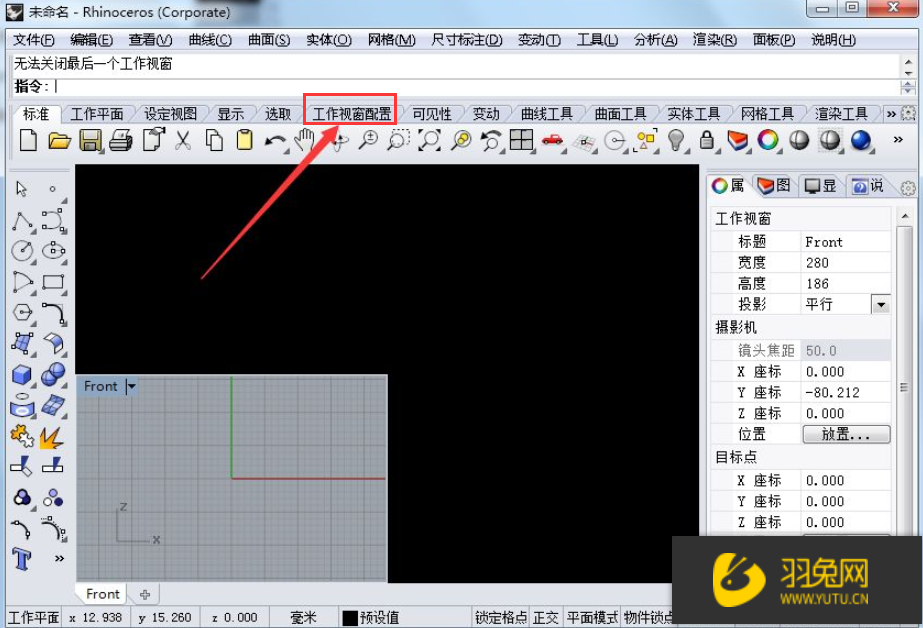Click the four-viewport layout icon
This screenshot has width=923, height=628.
pos(522,141)
